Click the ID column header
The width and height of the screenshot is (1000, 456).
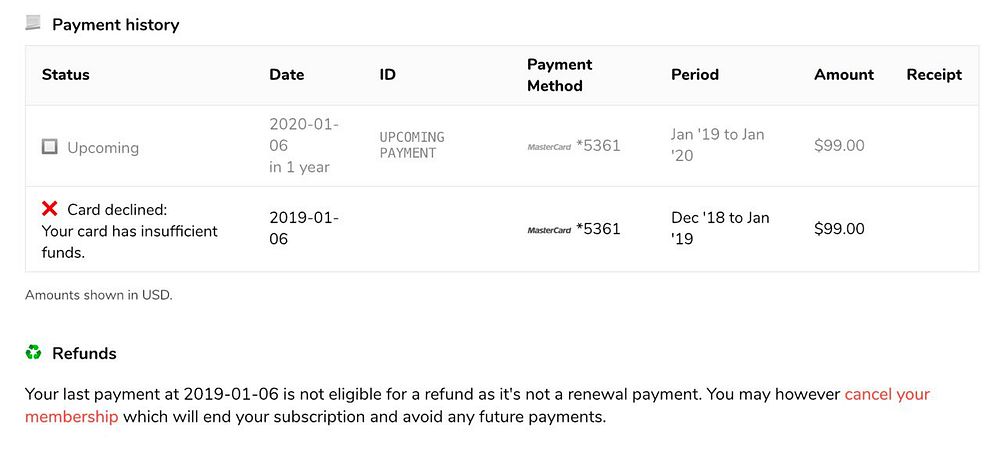(x=388, y=74)
